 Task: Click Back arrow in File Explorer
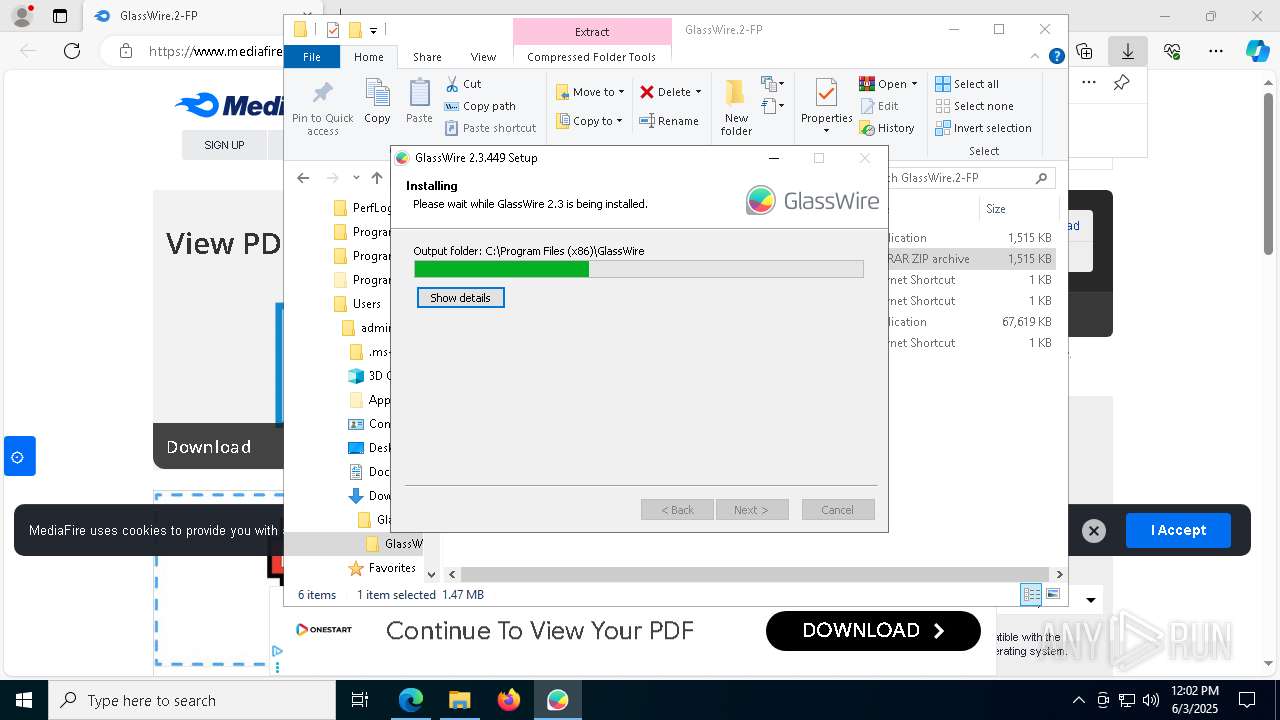[303, 178]
